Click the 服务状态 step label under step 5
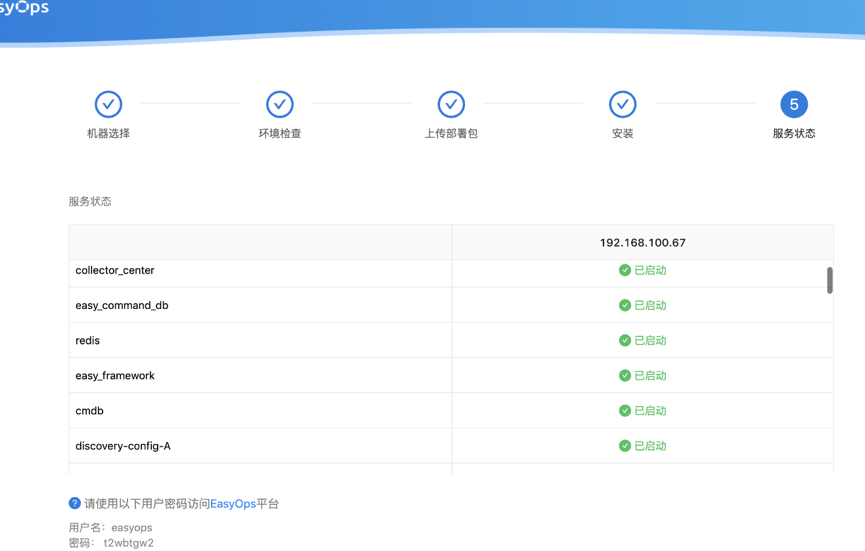 (x=794, y=133)
